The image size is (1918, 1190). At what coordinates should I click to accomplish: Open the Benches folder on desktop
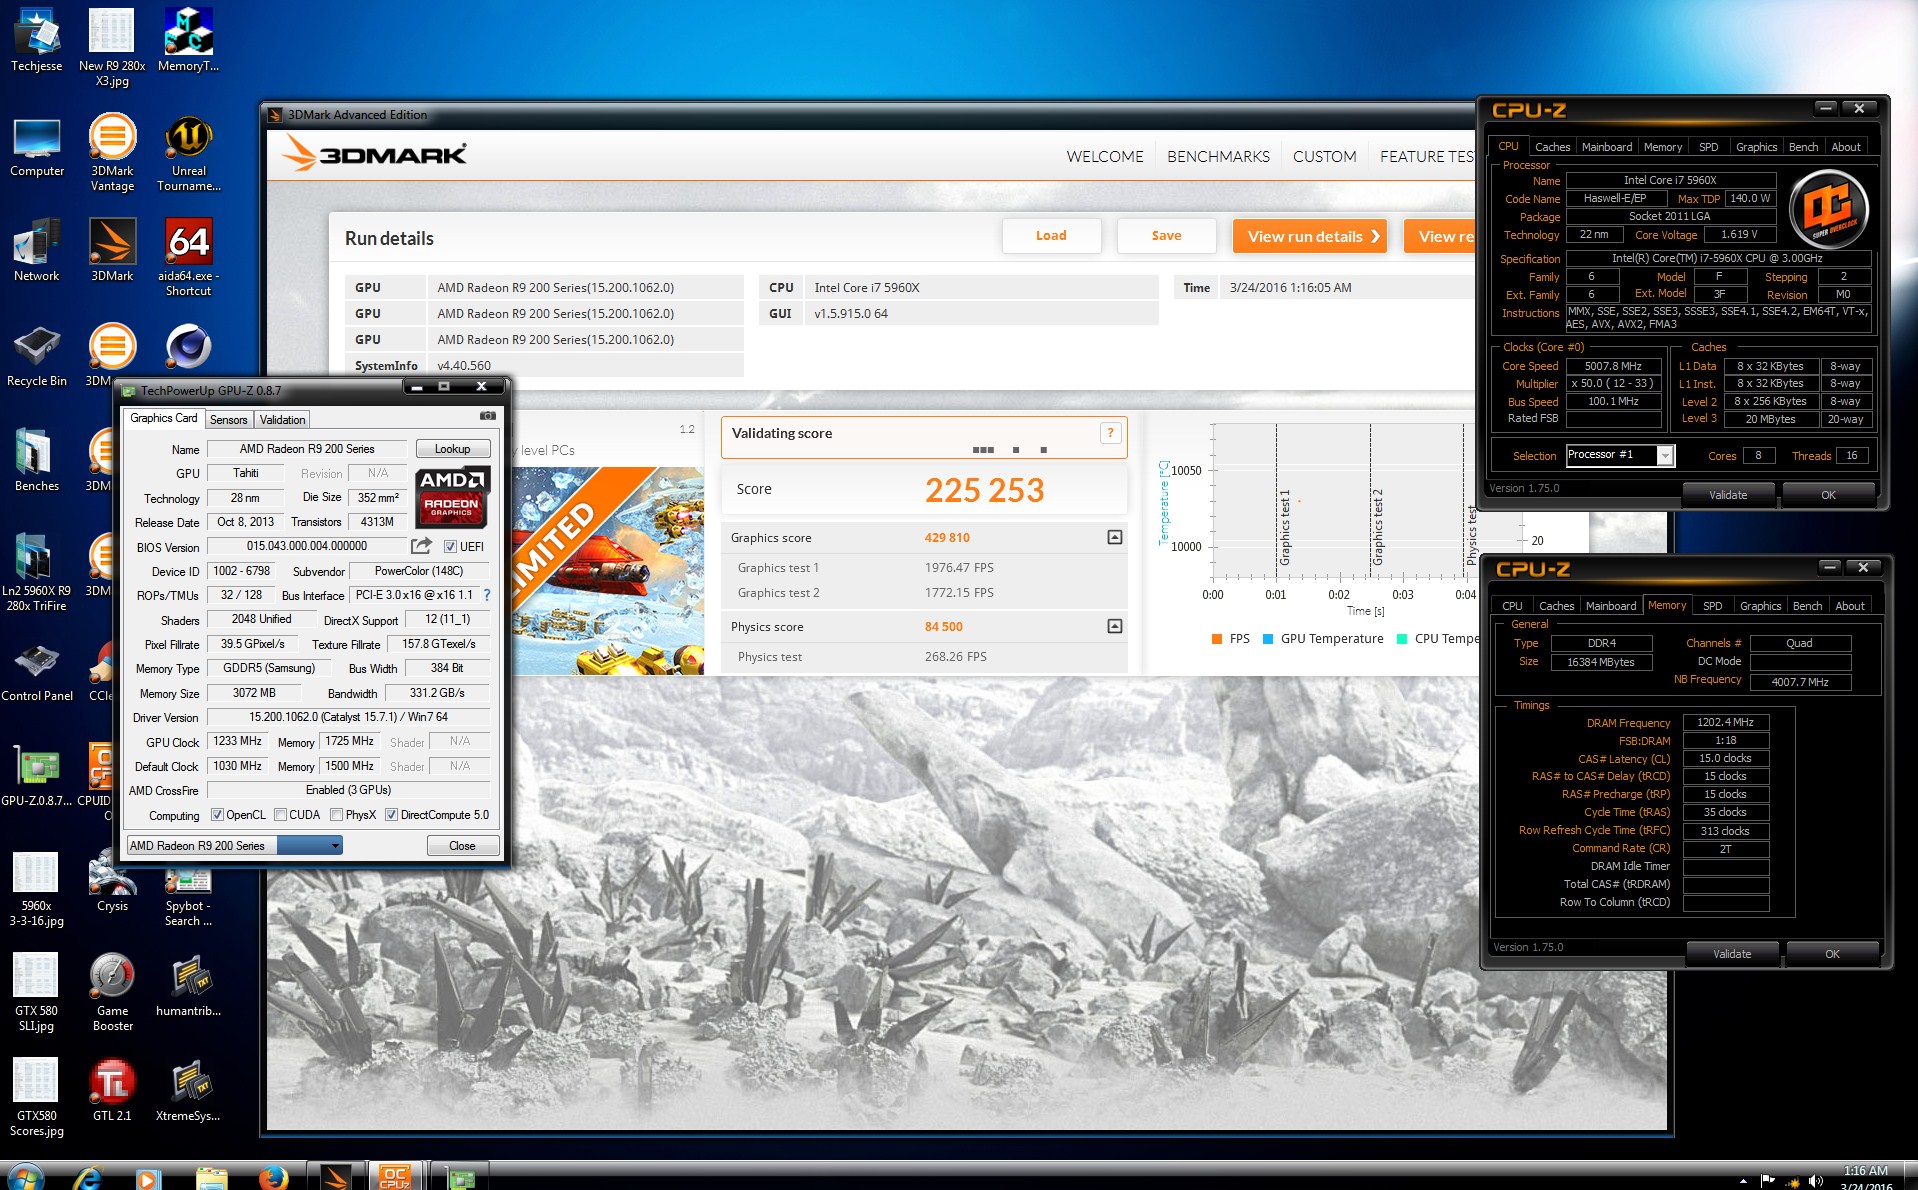(x=37, y=460)
